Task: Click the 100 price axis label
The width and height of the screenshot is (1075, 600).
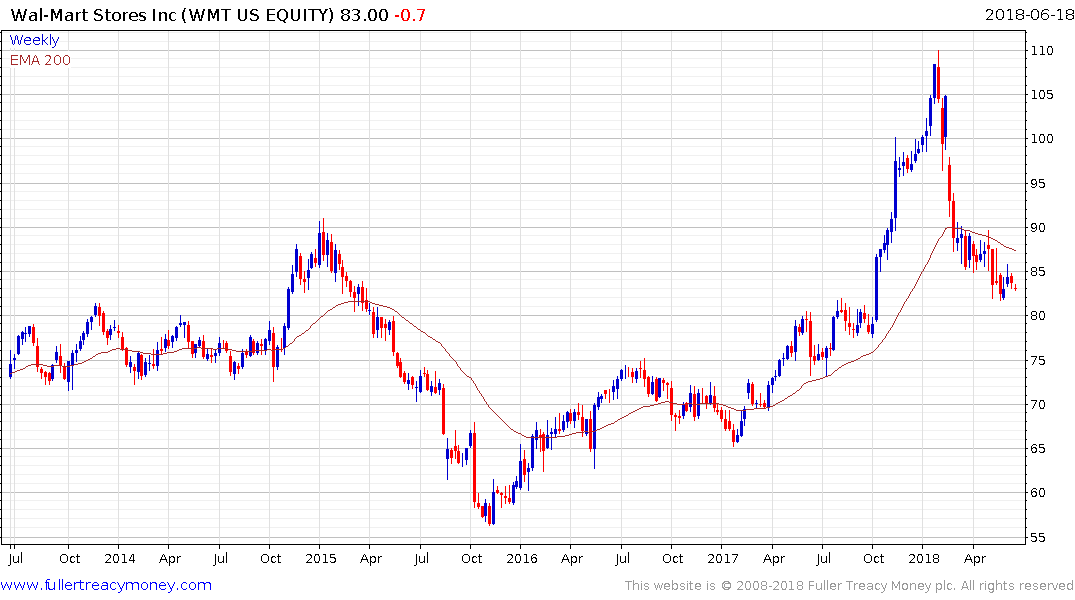Action: [1041, 139]
